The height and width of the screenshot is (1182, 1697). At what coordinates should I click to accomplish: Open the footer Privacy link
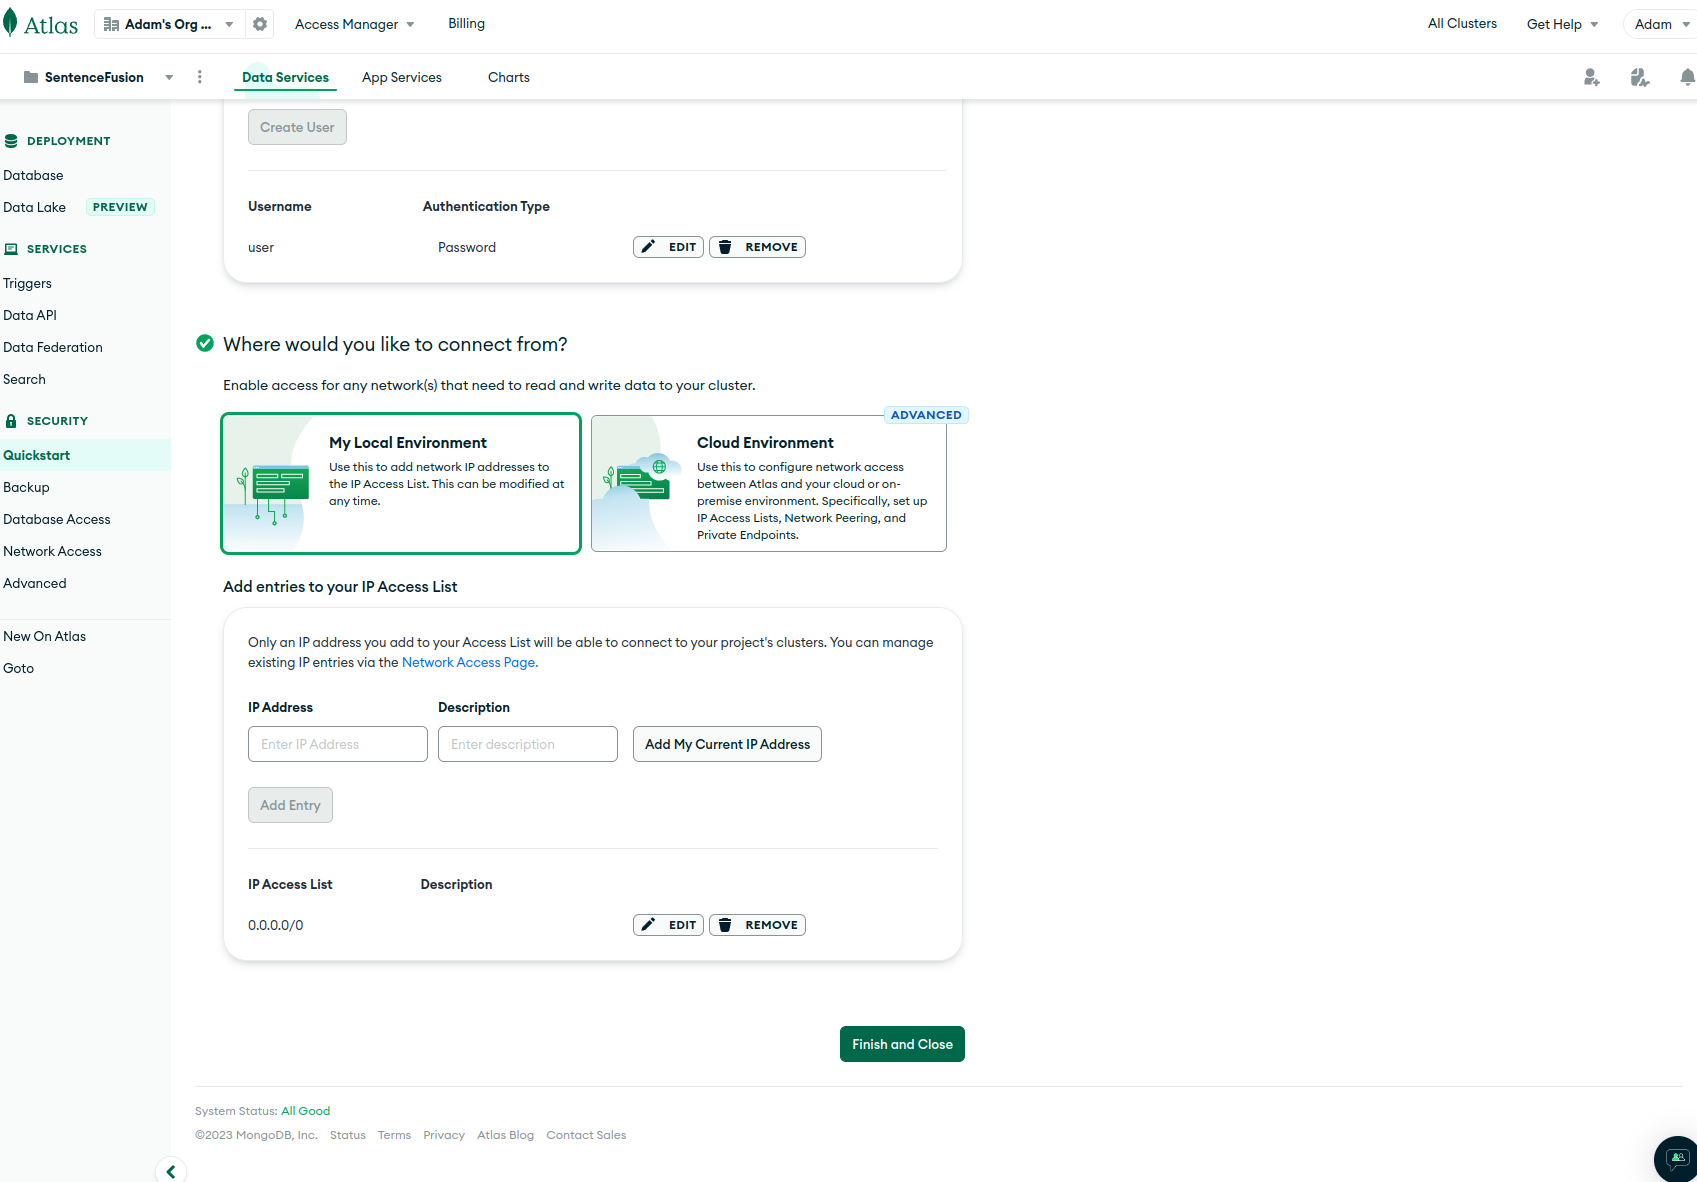pyautogui.click(x=444, y=1135)
